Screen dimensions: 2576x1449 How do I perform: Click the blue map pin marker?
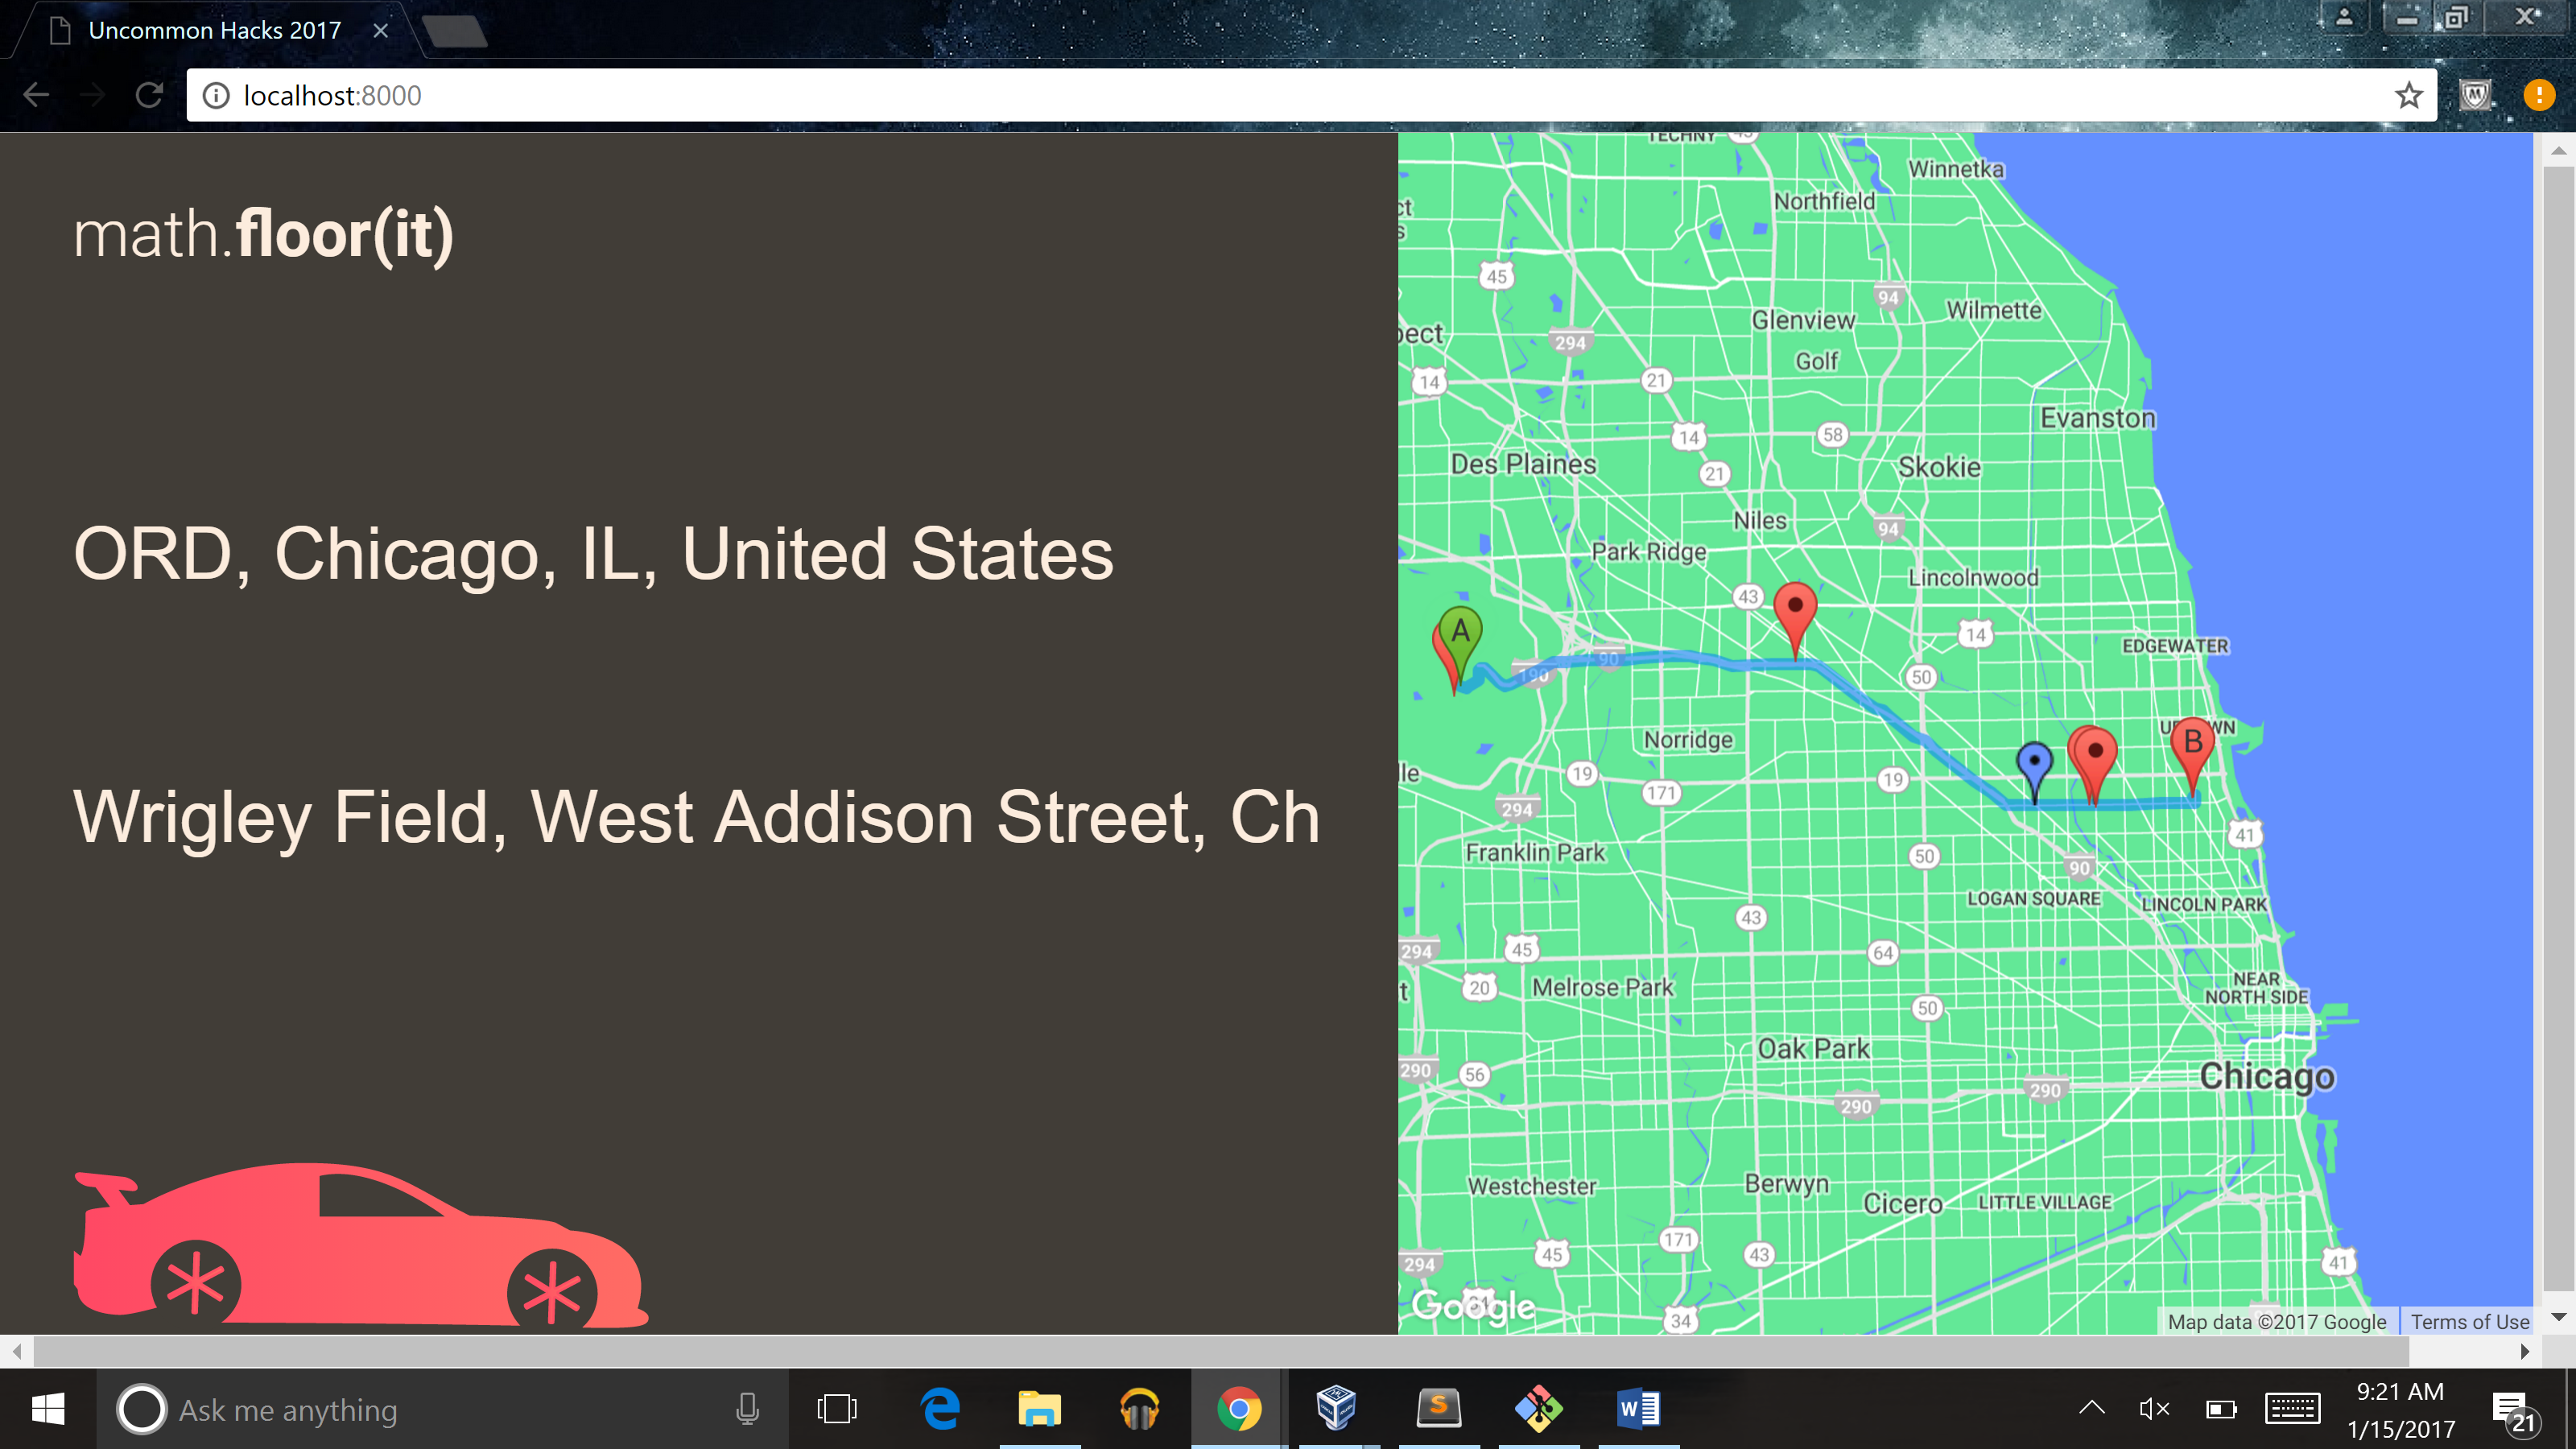point(2034,763)
